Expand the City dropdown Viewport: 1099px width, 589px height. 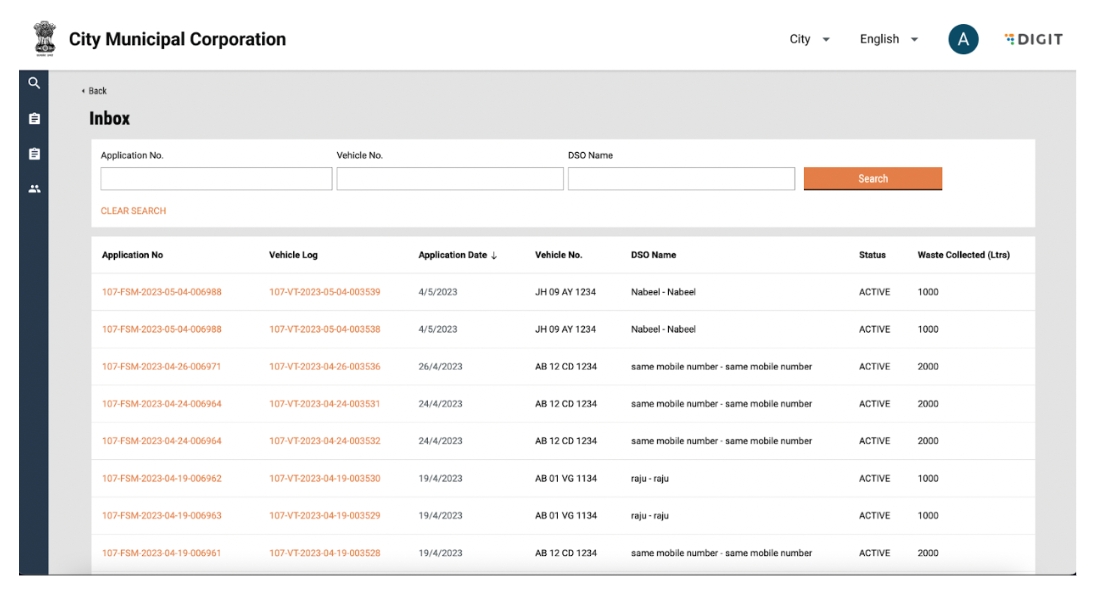[x=809, y=40]
